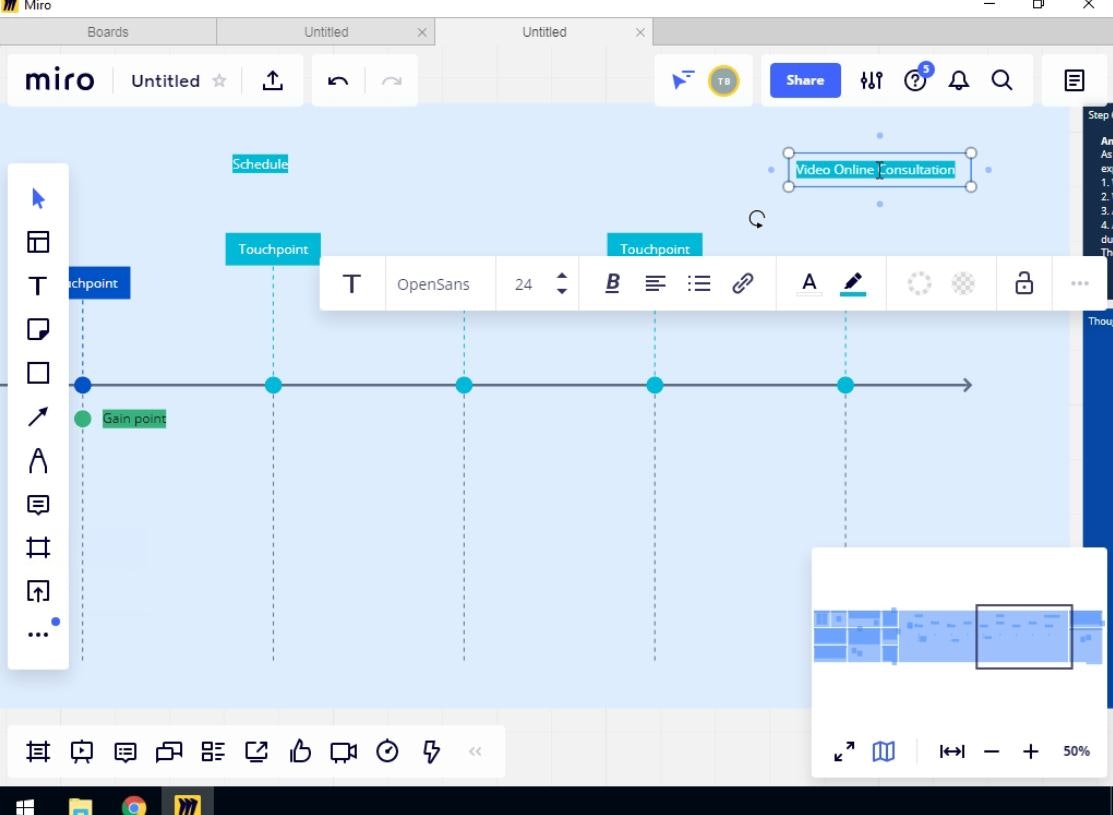The height and width of the screenshot is (815, 1113).
Task: Click the font size 24 field
Action: click(523, 284)
